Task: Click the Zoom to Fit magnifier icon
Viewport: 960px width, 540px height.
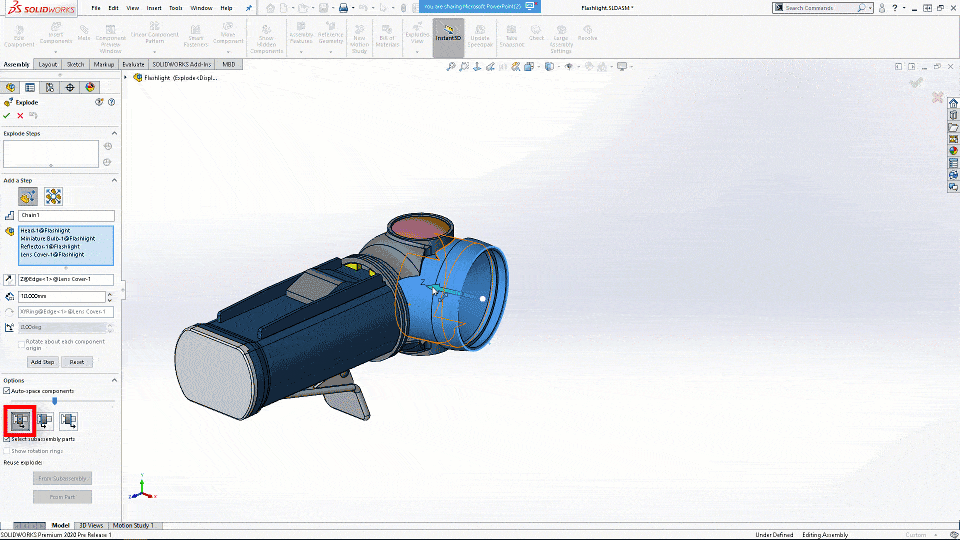Action: point(451,67)
